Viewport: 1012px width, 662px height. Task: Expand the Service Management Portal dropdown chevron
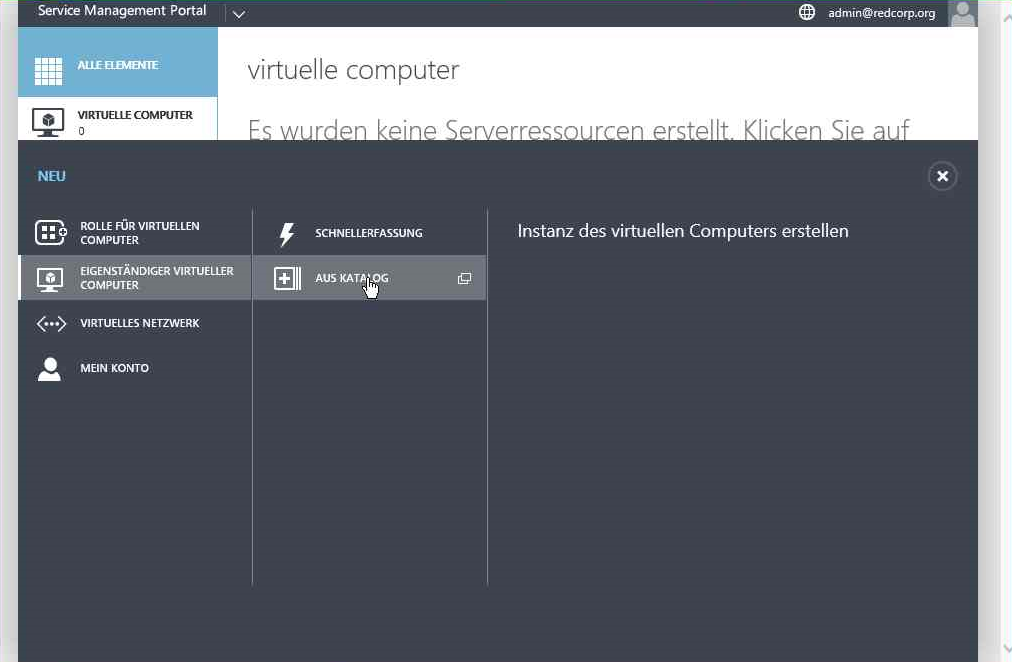[238, 14]
